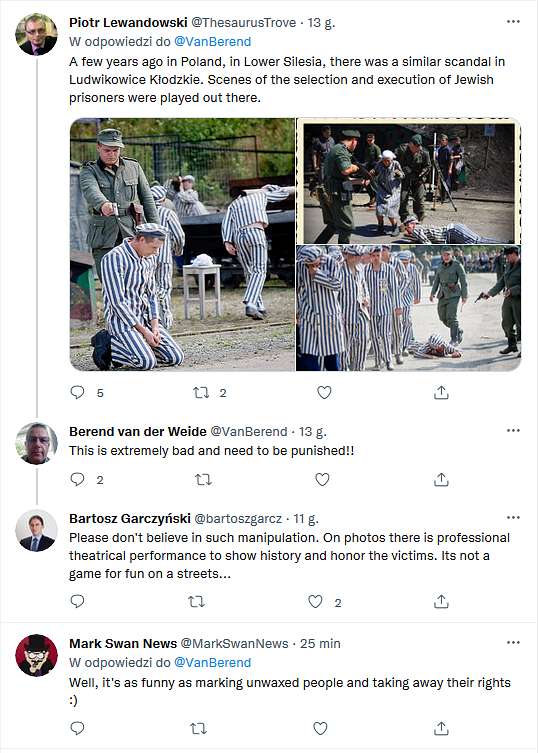This screenshot has width=539, height=753.
Task: Reply to Berend van der Weide's tweet
Action: click(77, 479)
